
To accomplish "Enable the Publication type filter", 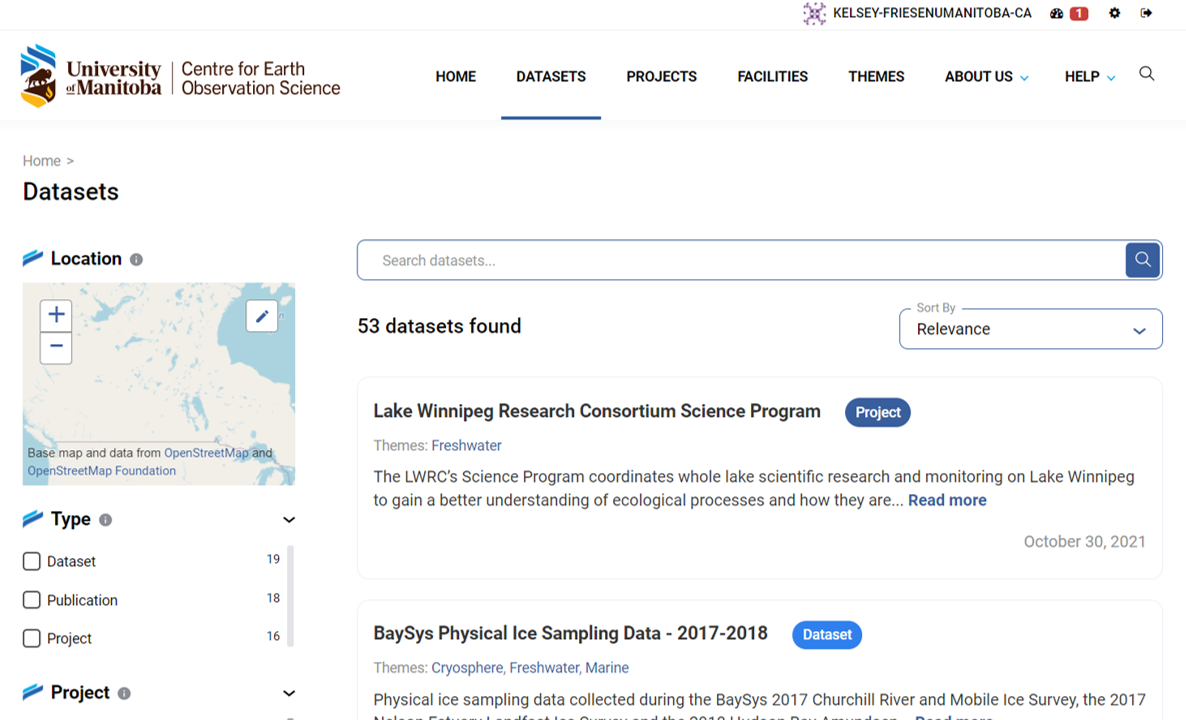I will pos(32,600).
